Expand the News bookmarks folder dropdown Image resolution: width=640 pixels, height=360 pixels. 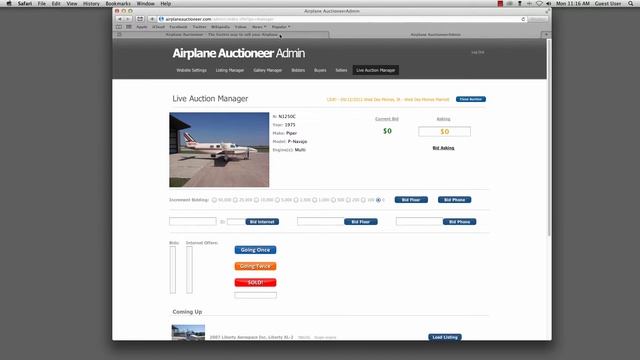(259, 27)
